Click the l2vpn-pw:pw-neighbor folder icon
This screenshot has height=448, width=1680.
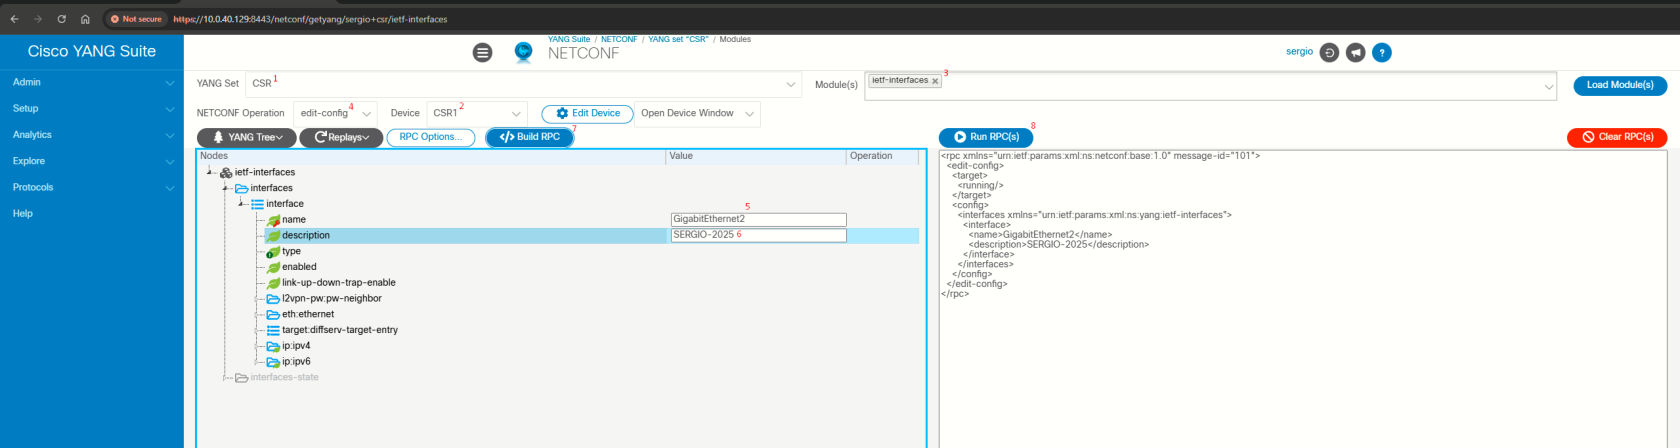coord(273,299)
